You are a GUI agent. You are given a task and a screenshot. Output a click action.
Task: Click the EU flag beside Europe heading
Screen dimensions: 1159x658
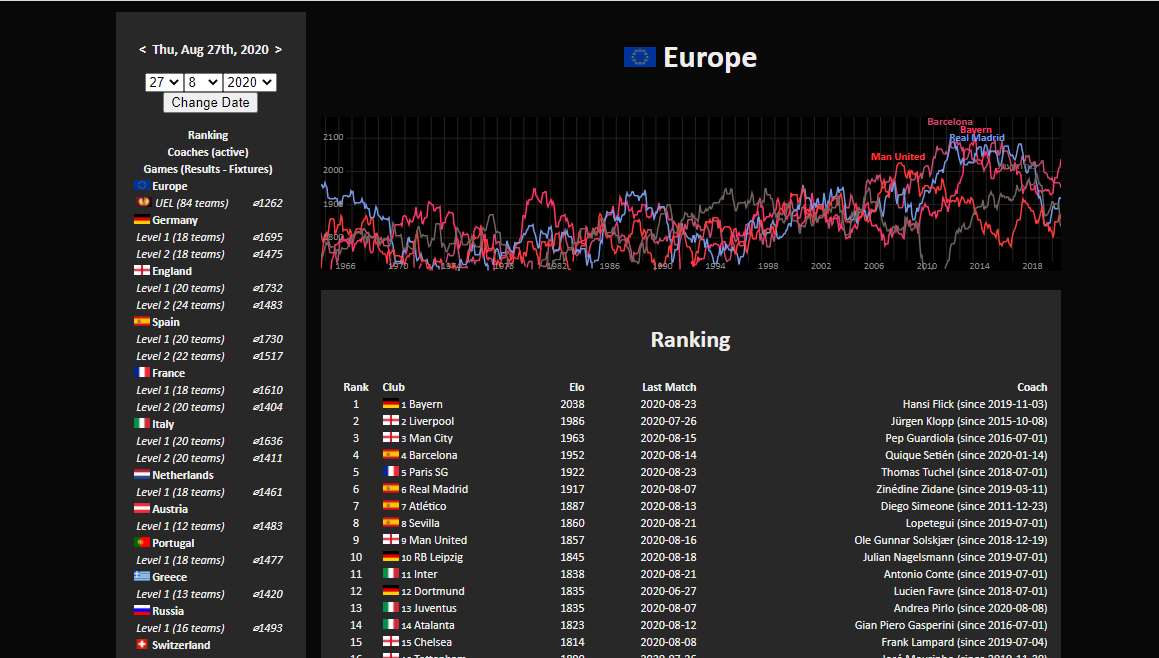(x=640, y=58)
